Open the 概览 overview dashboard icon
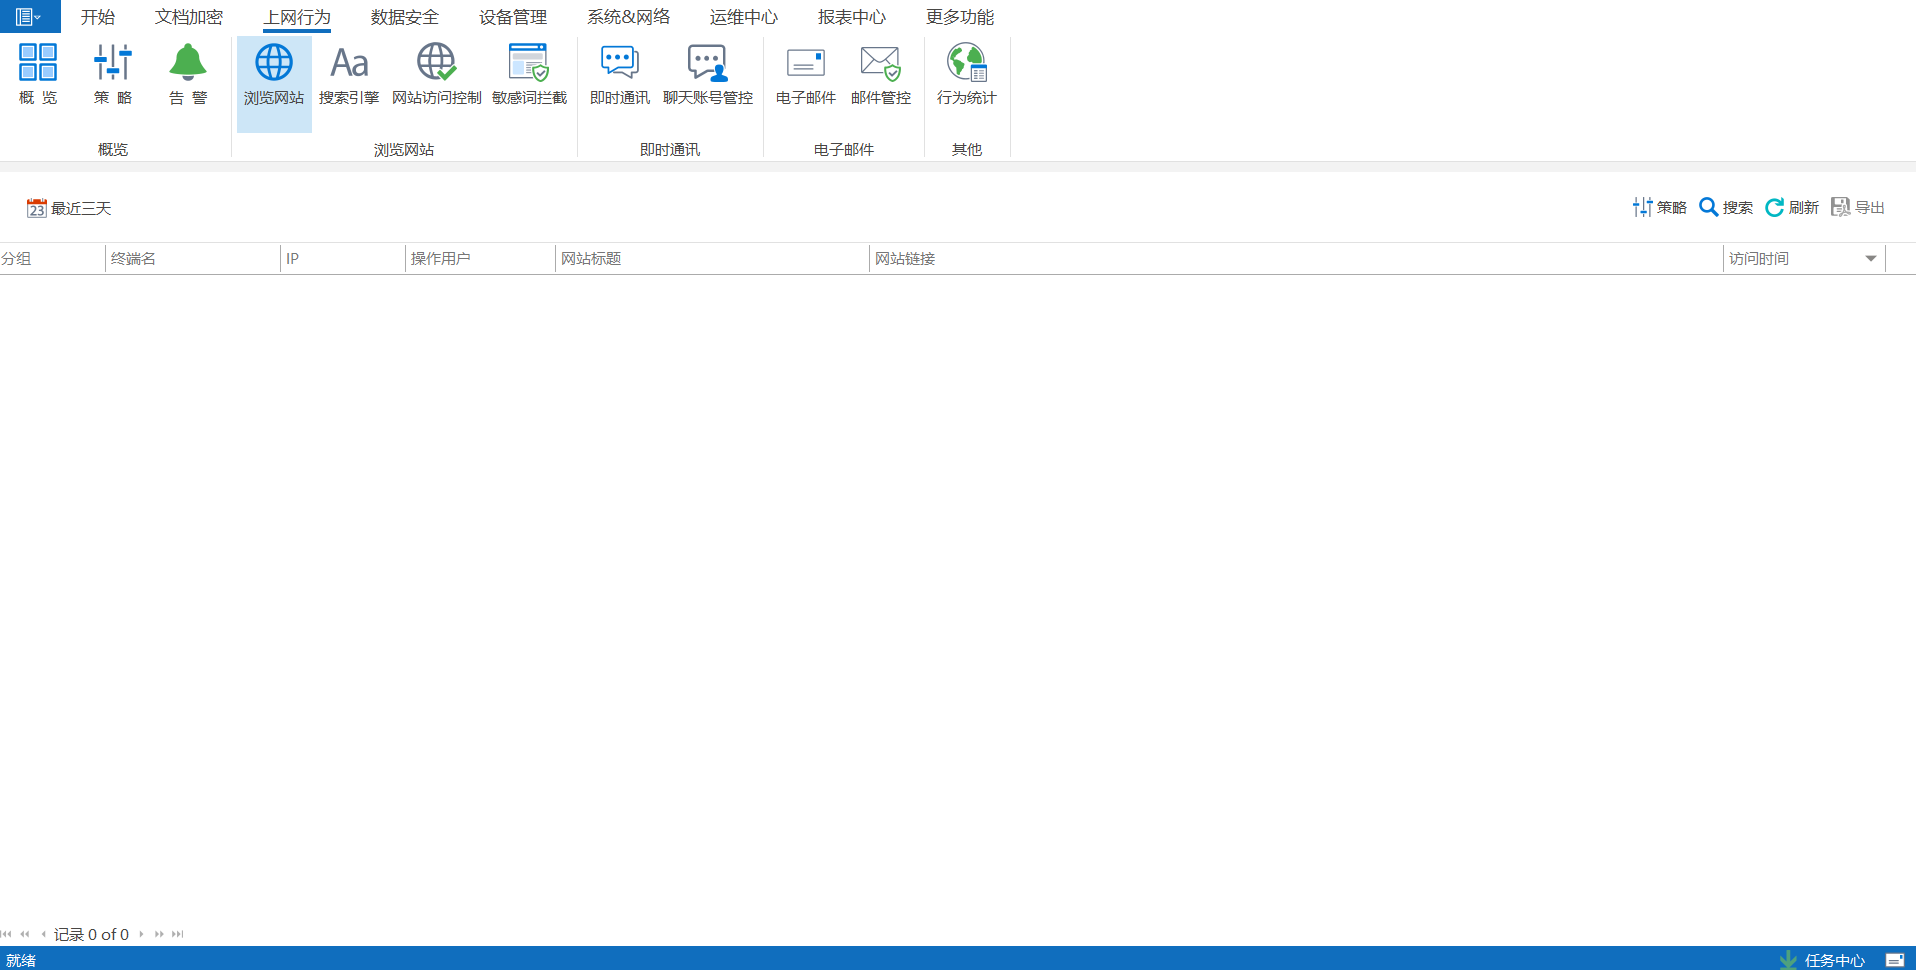This screenshot has width=1916, height=970. pyautogui.click(x=38, y=73)
